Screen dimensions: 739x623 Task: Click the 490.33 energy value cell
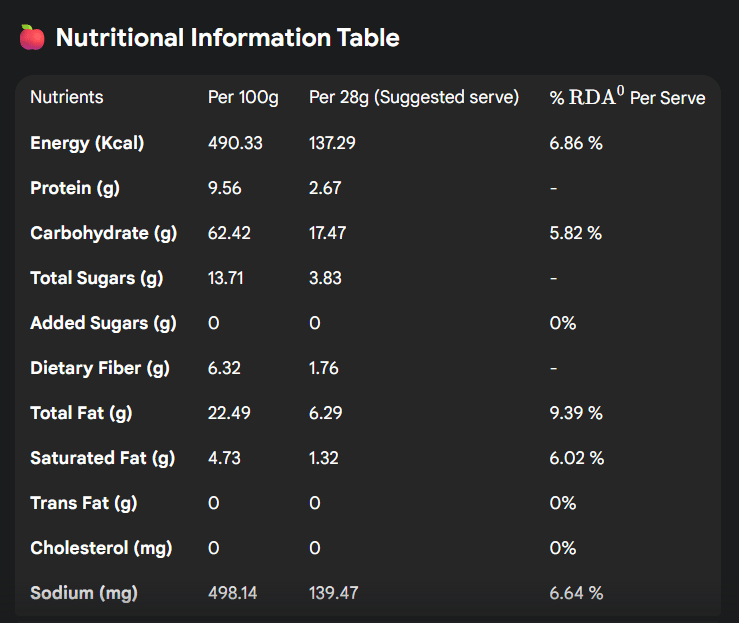pos(235,143)
